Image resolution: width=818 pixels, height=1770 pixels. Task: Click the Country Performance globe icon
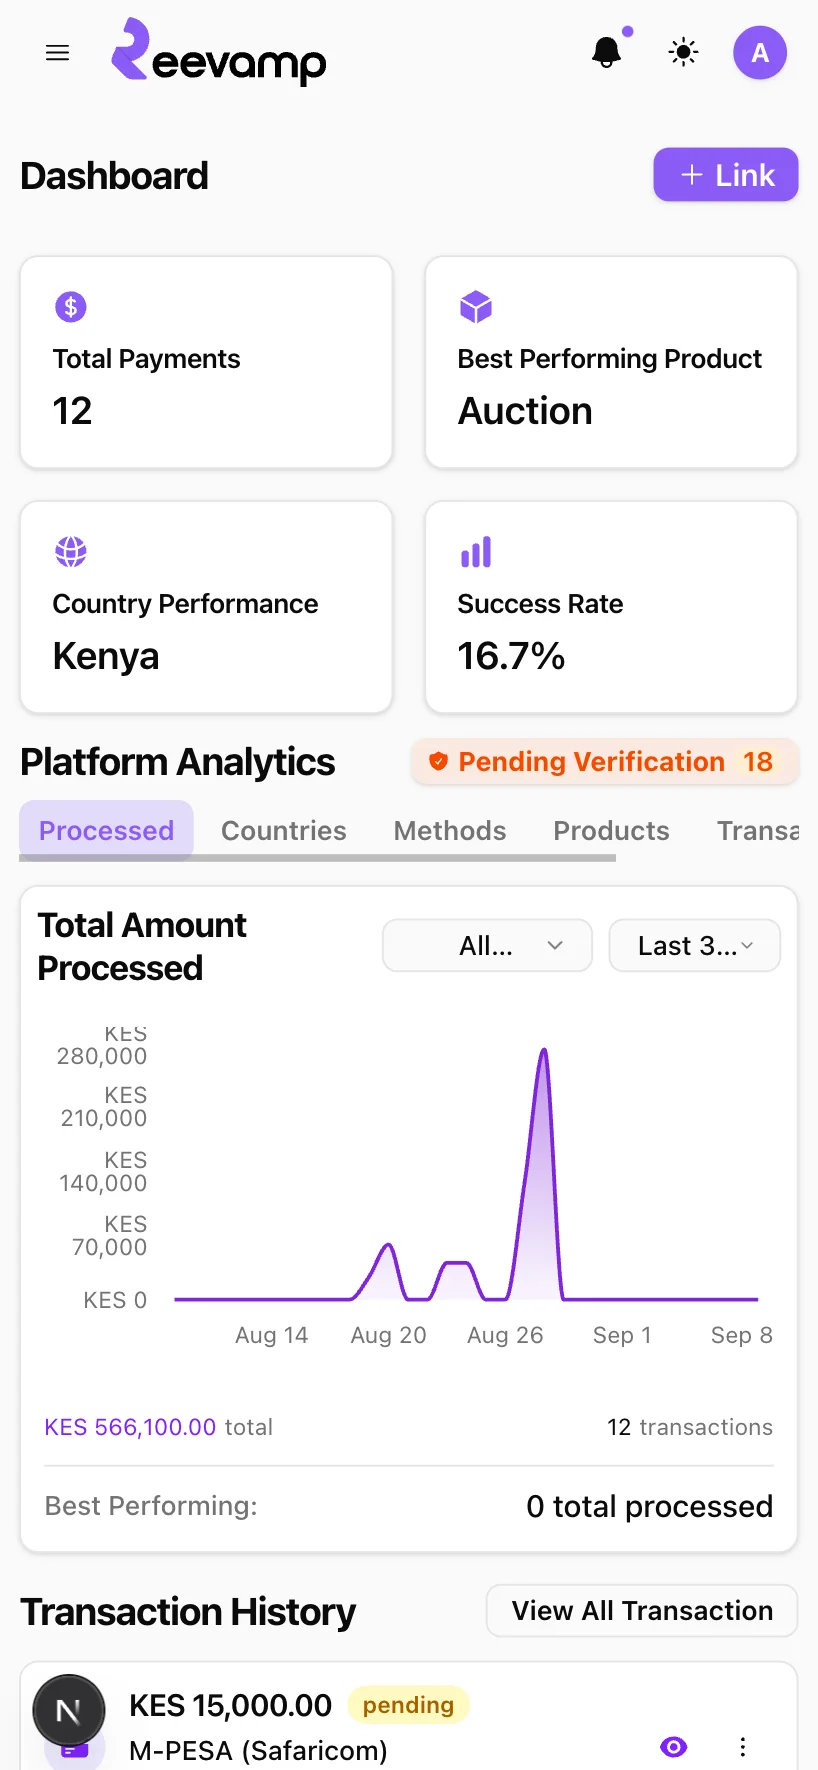coord(71,551)
